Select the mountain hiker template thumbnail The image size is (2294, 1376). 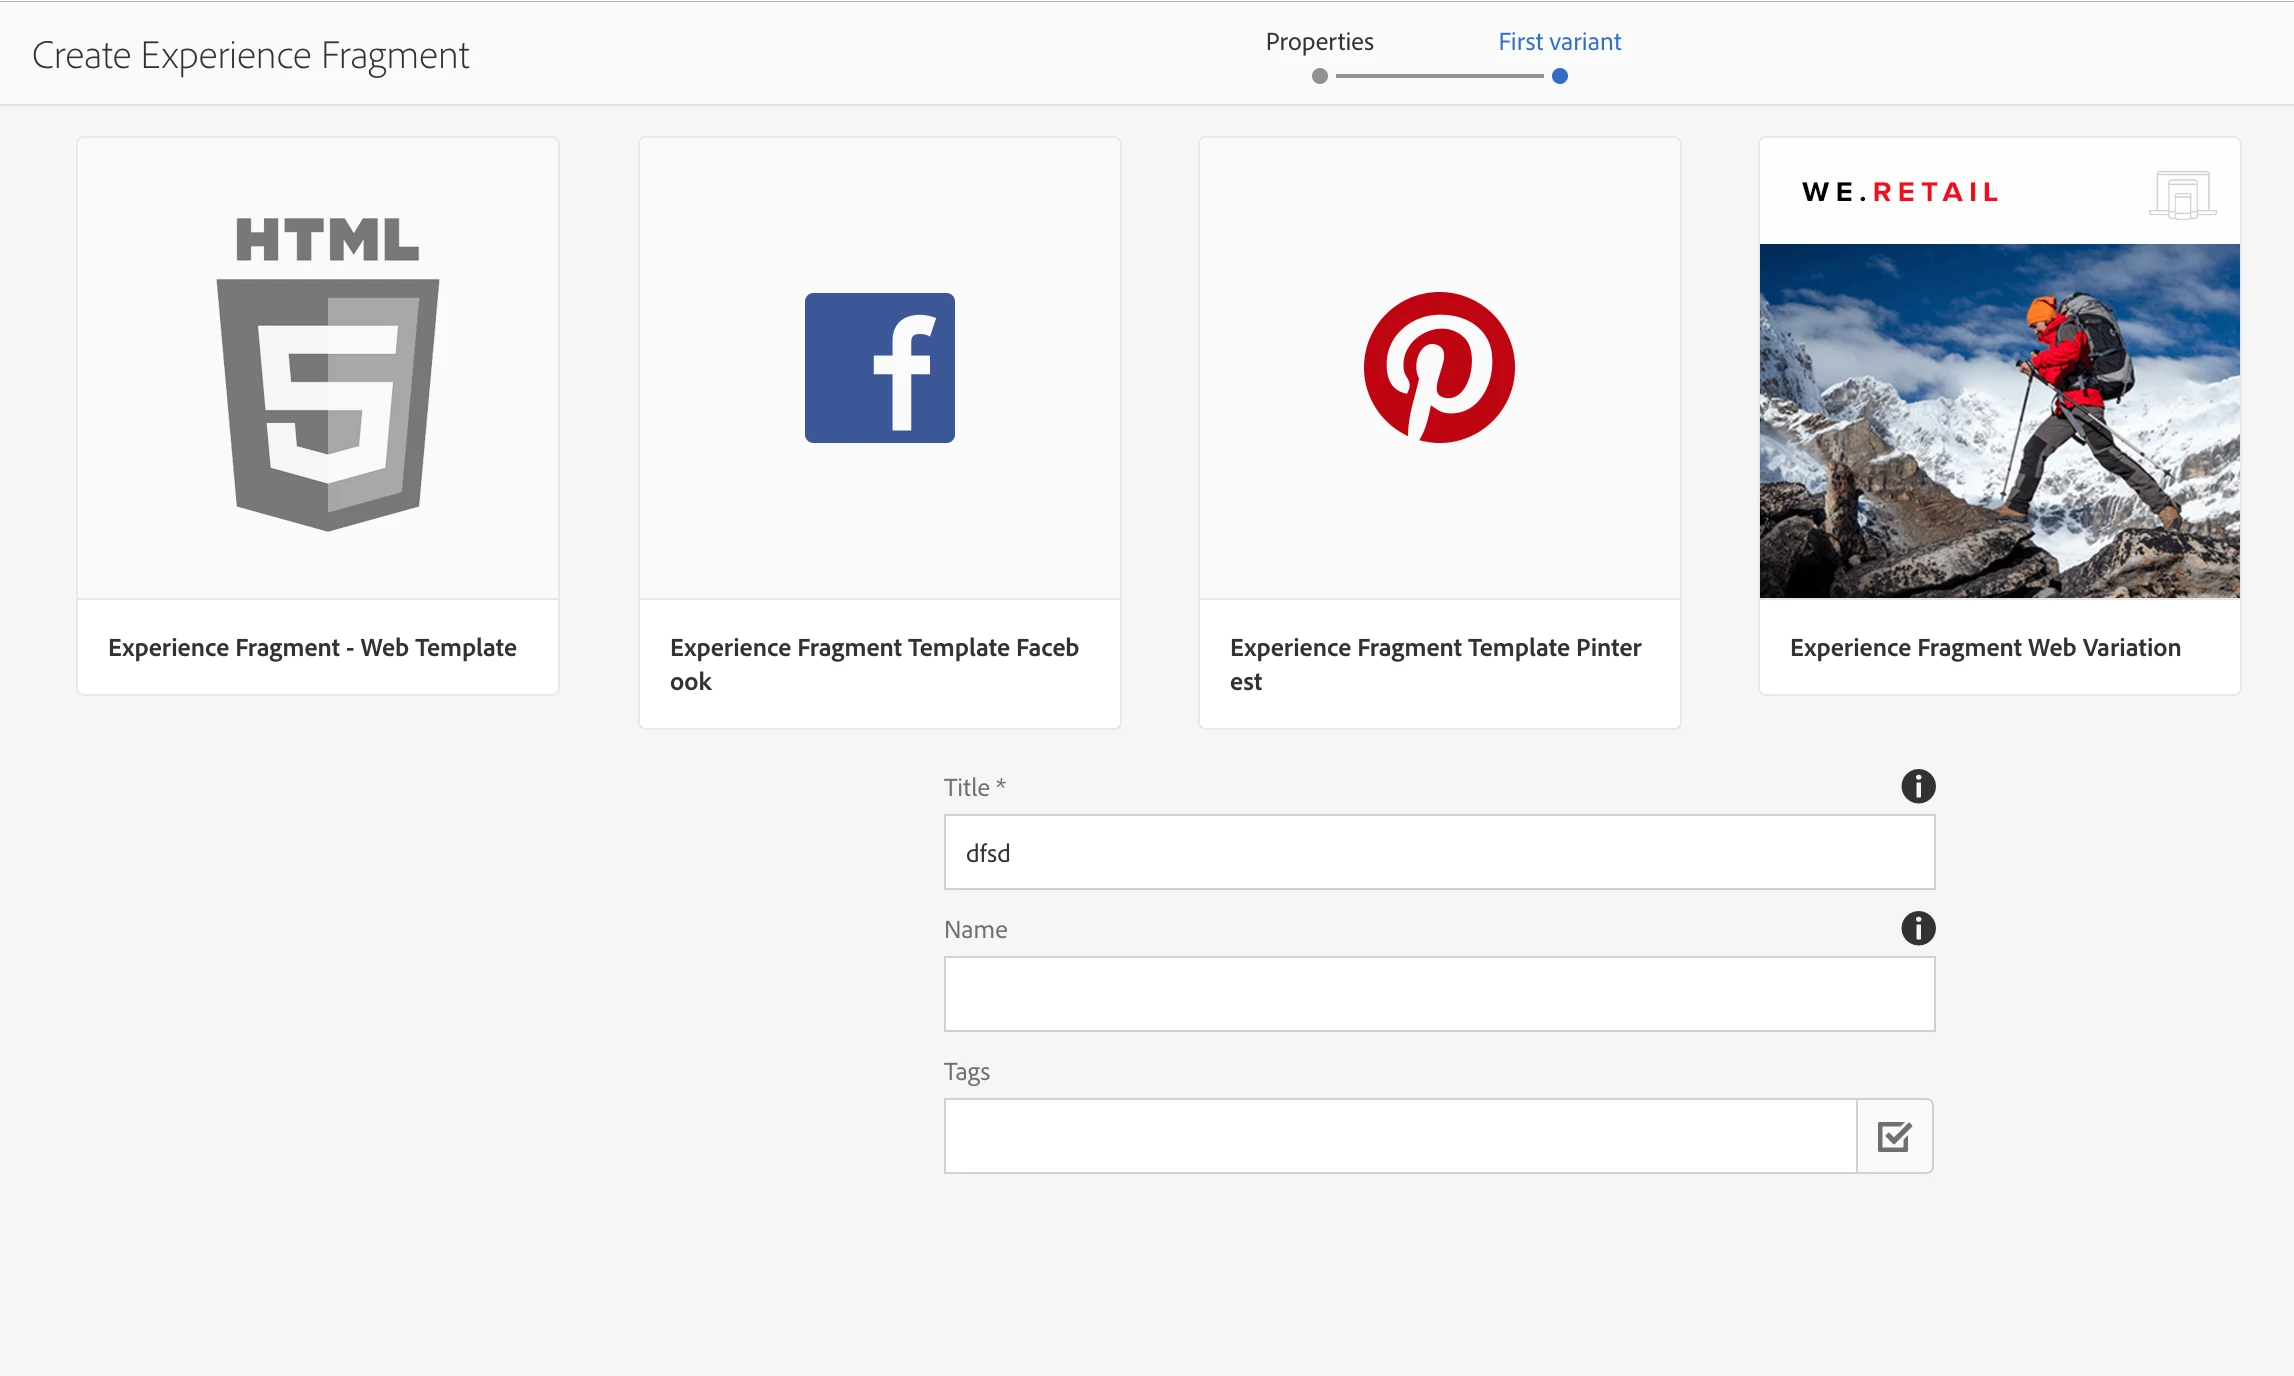pyautogui.click(x=1999, y=421)
